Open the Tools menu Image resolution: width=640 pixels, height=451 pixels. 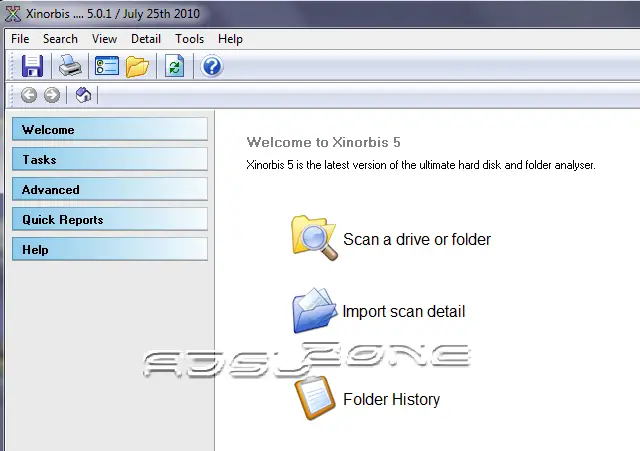tap(189, 39)
